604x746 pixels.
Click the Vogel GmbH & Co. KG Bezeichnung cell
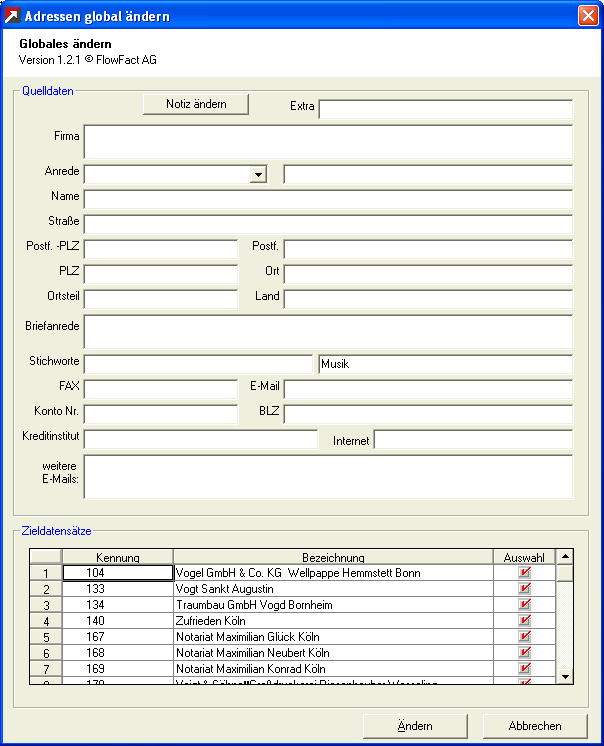333,573
